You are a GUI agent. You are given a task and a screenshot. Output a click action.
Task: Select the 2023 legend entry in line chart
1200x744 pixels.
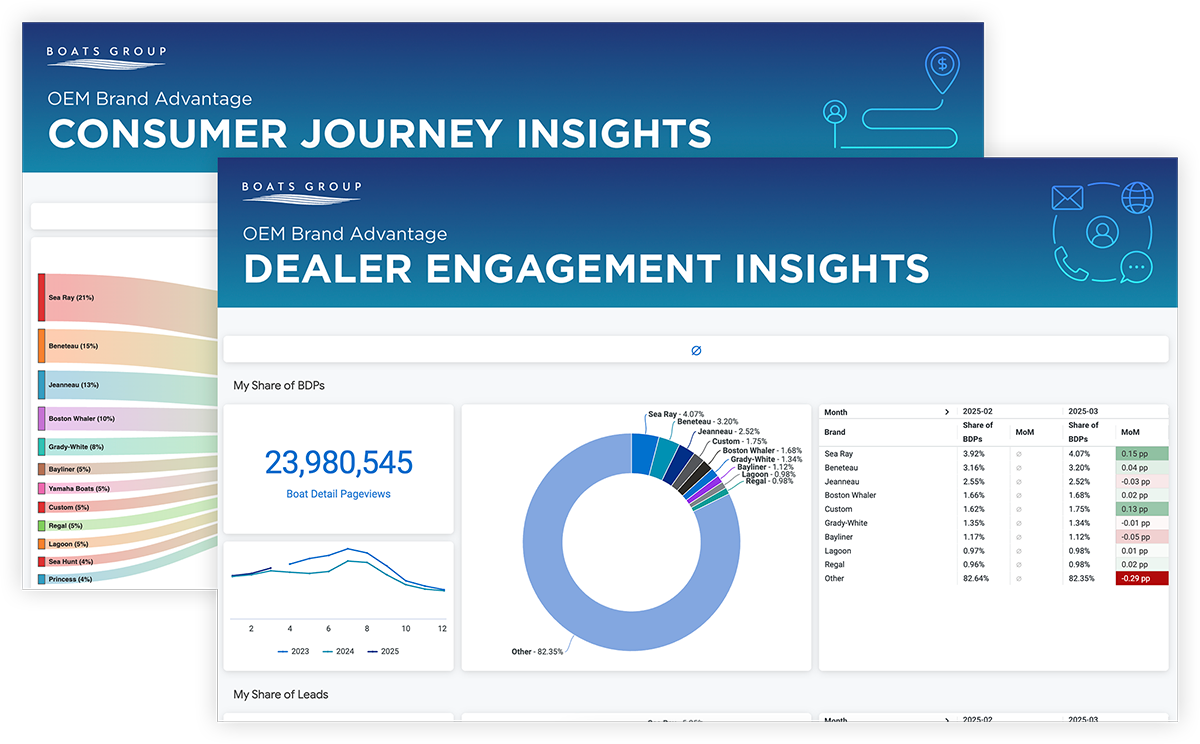293,651
